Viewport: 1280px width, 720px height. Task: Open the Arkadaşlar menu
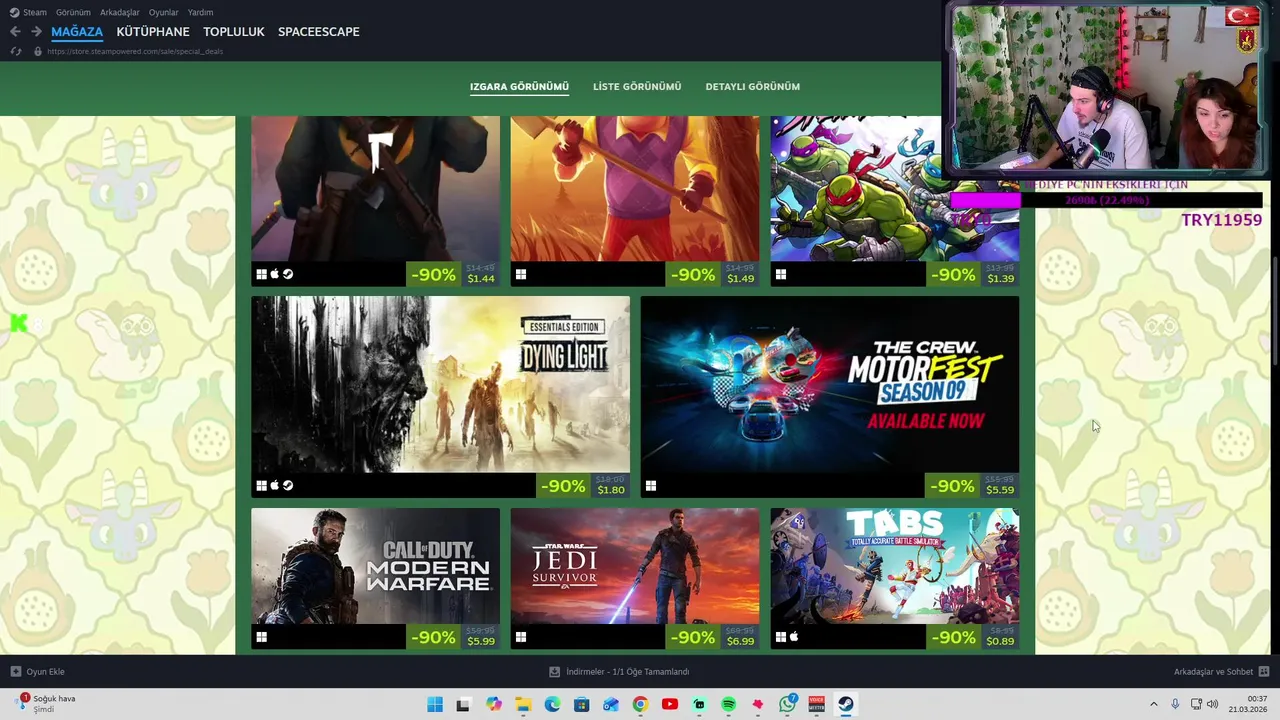click(120, 12)
